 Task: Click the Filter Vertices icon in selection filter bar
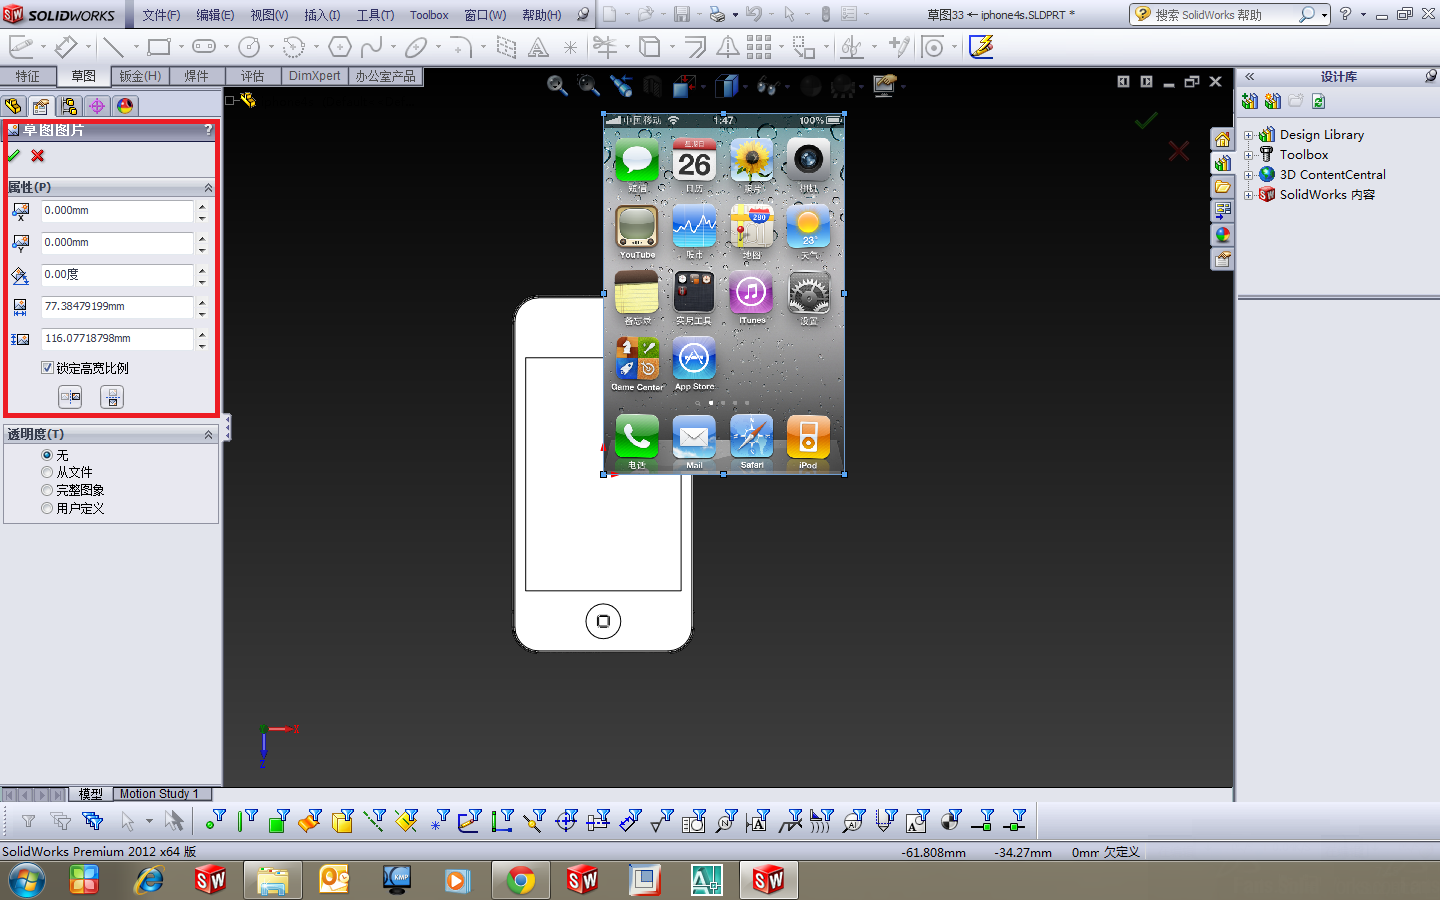215,821
